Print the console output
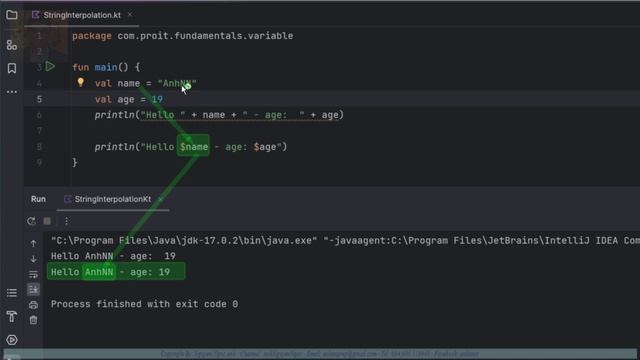 pos(33,305)
